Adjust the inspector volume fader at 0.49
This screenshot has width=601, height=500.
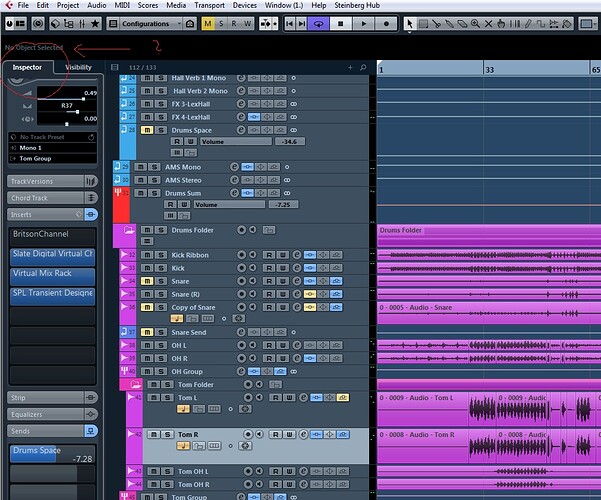pyautogui.click(x=83, y=99)
